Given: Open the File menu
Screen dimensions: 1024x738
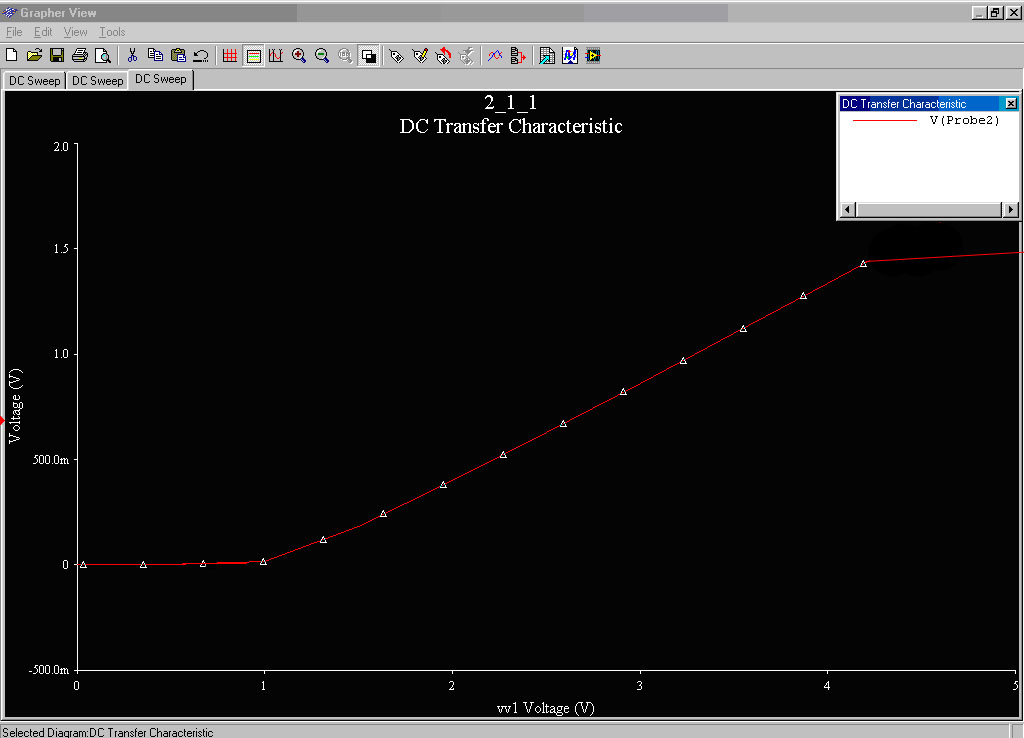Looking at the screenshot, I should click(x=14, y=32).
